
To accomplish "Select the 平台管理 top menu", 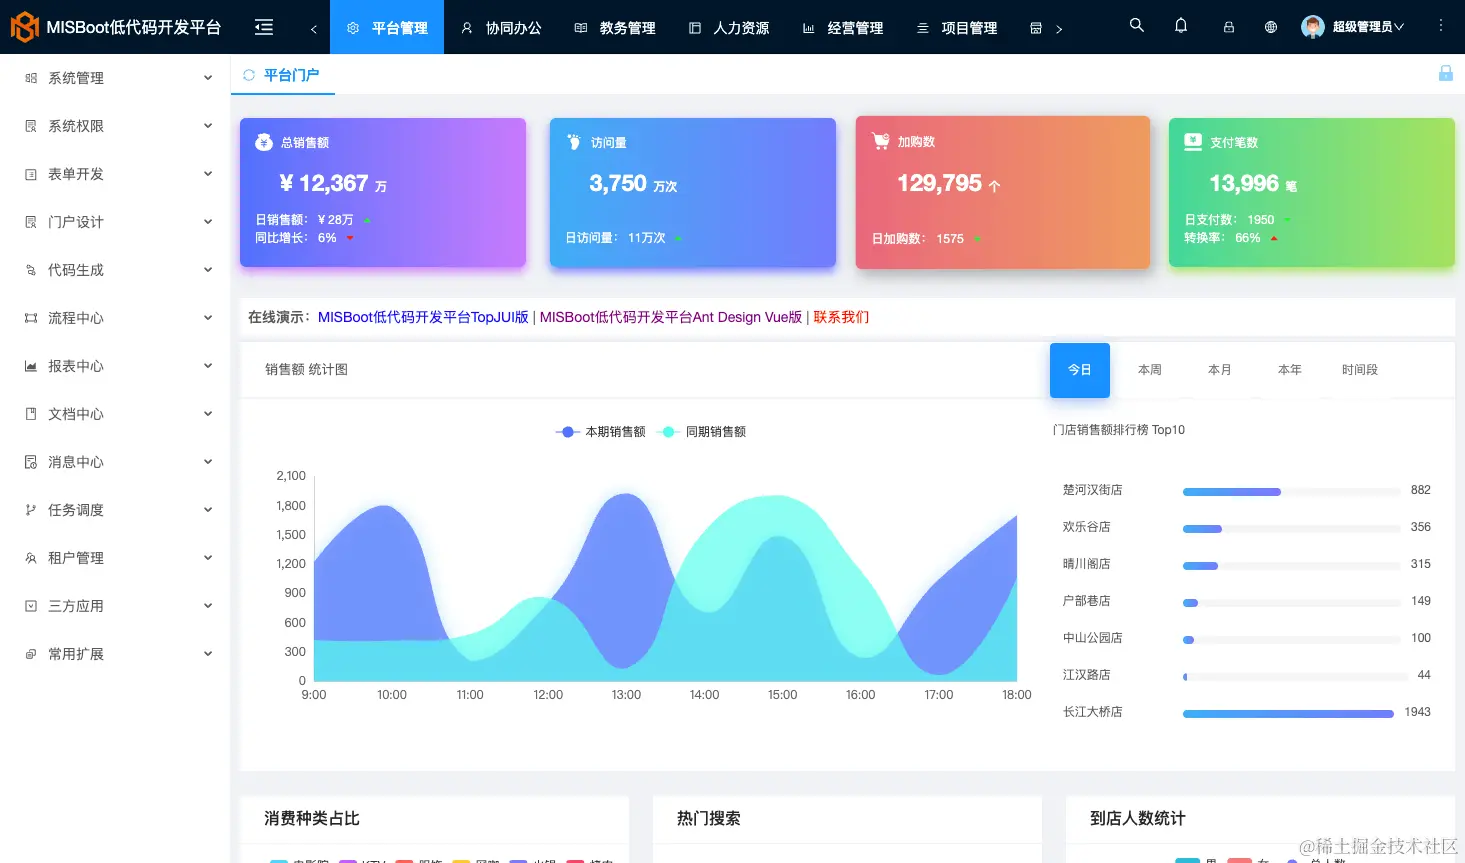I will tap(387, 27).
